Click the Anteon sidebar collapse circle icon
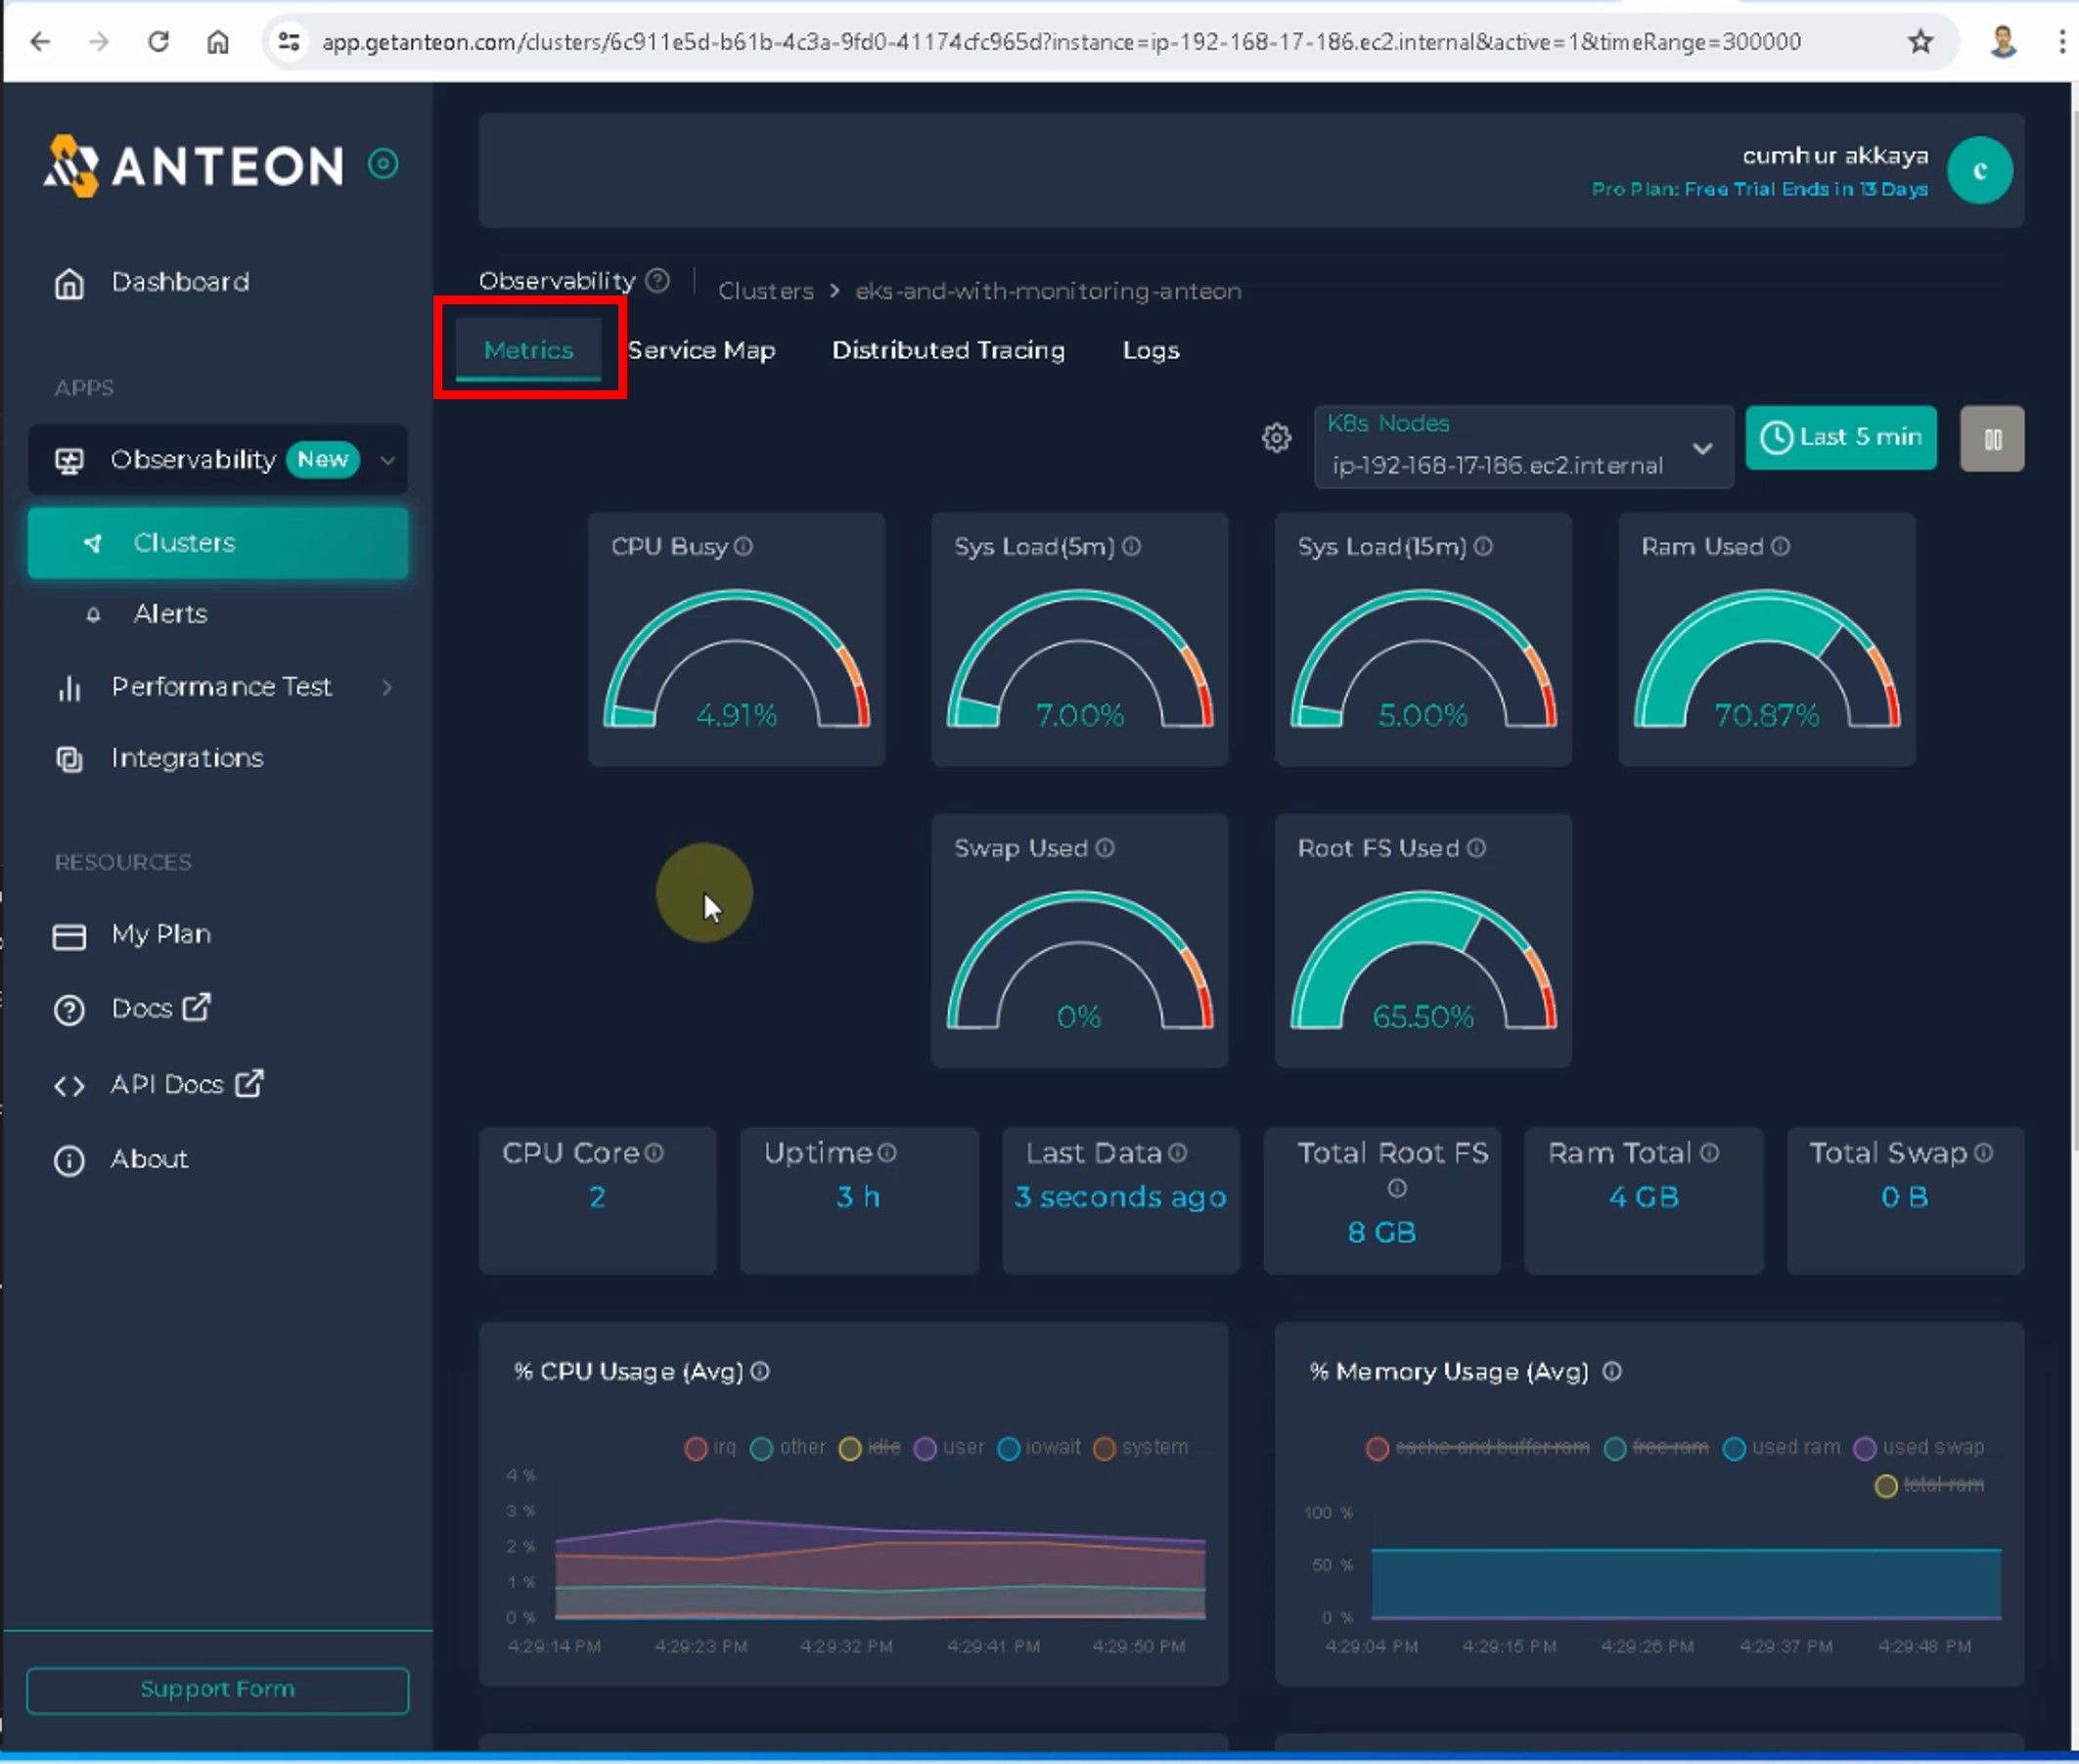The width and height of the screenshot is (2079, 1764). coord(383,163)
